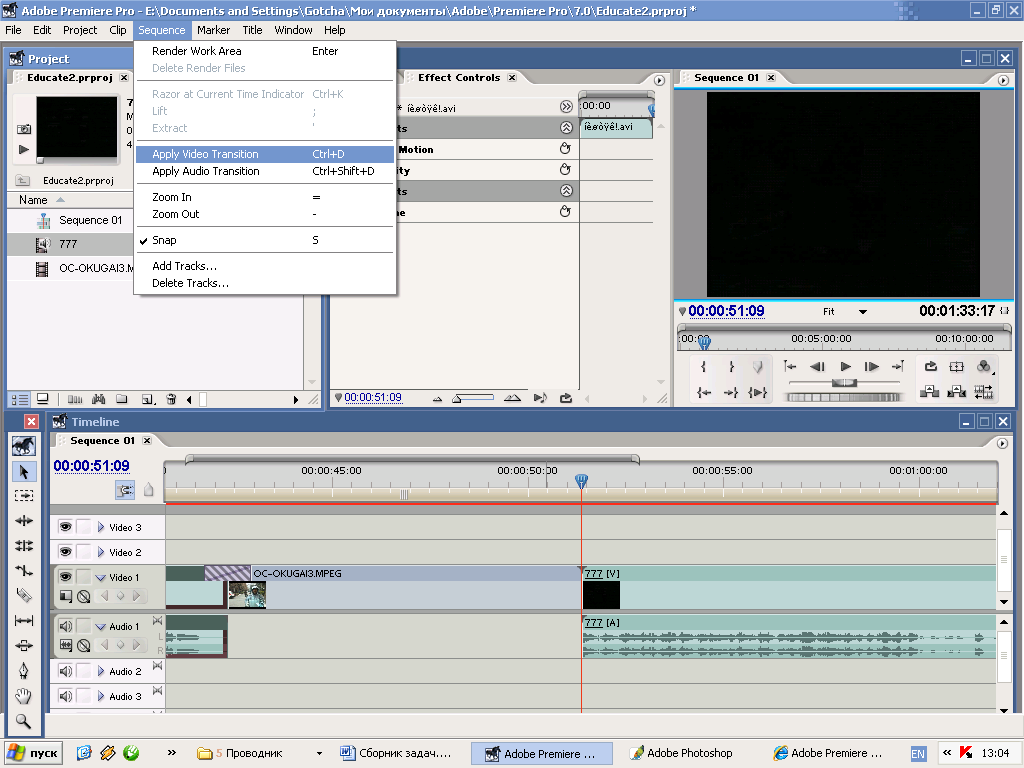Select the Ripple Edit tool

click(x=24, y=520)
